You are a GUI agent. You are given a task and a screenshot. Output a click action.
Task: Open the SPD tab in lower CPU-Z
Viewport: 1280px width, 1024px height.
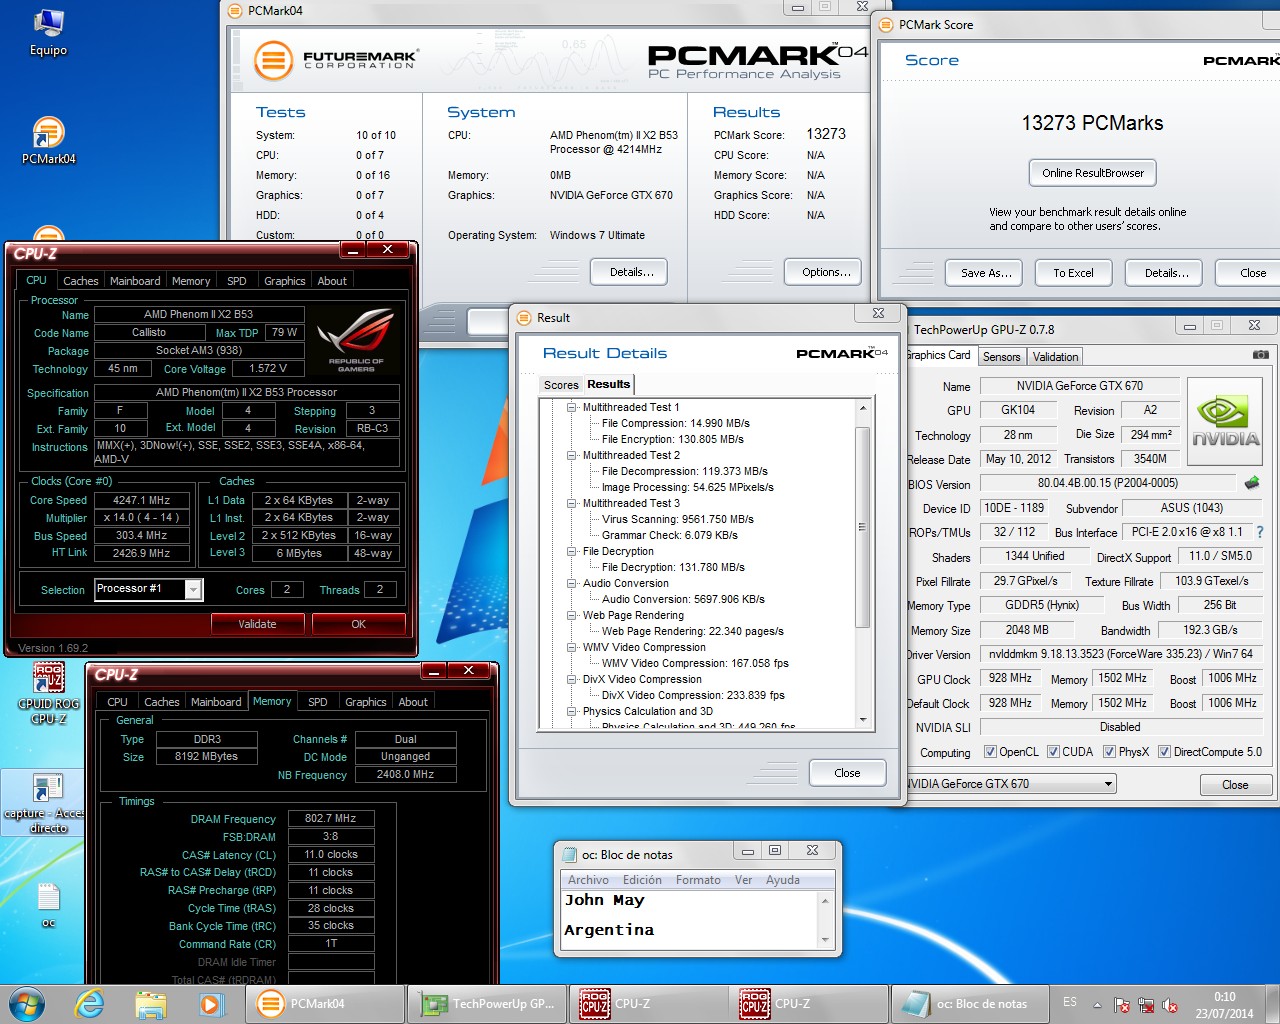coord(317,702)
